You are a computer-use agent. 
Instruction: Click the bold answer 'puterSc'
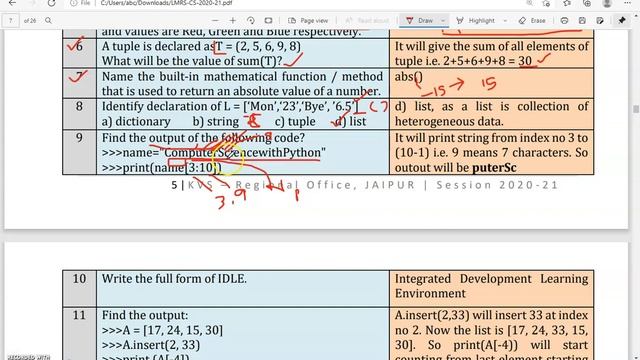pyautogui.click(x=494, y=168)
